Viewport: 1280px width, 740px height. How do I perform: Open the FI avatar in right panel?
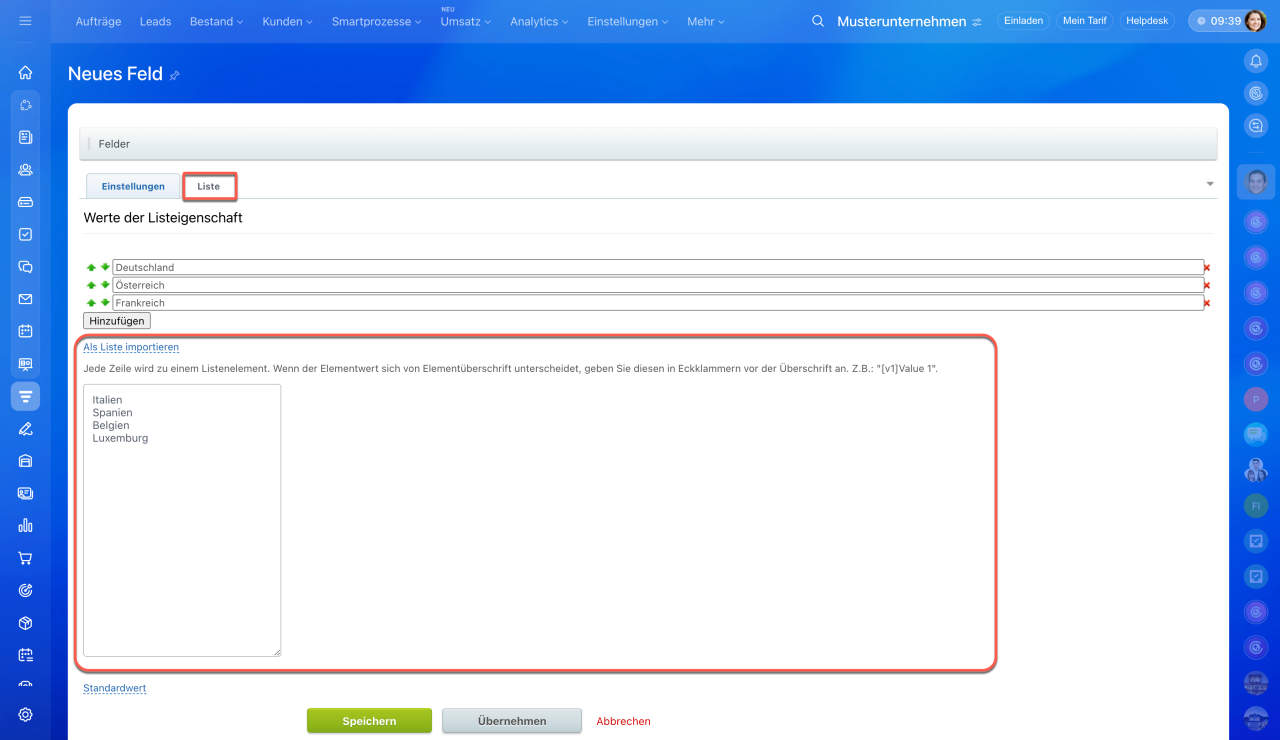coord(1256,506)
